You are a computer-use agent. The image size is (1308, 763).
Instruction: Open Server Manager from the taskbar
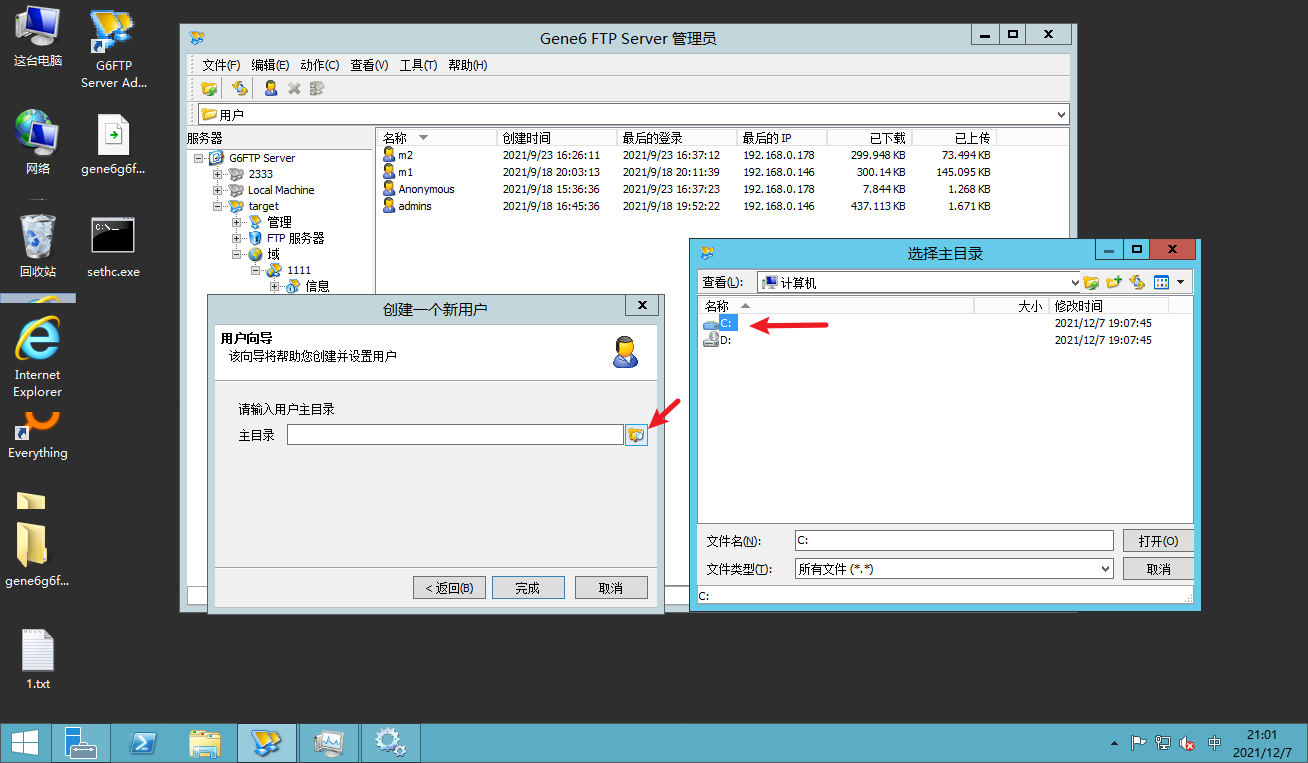click(81, 743)
